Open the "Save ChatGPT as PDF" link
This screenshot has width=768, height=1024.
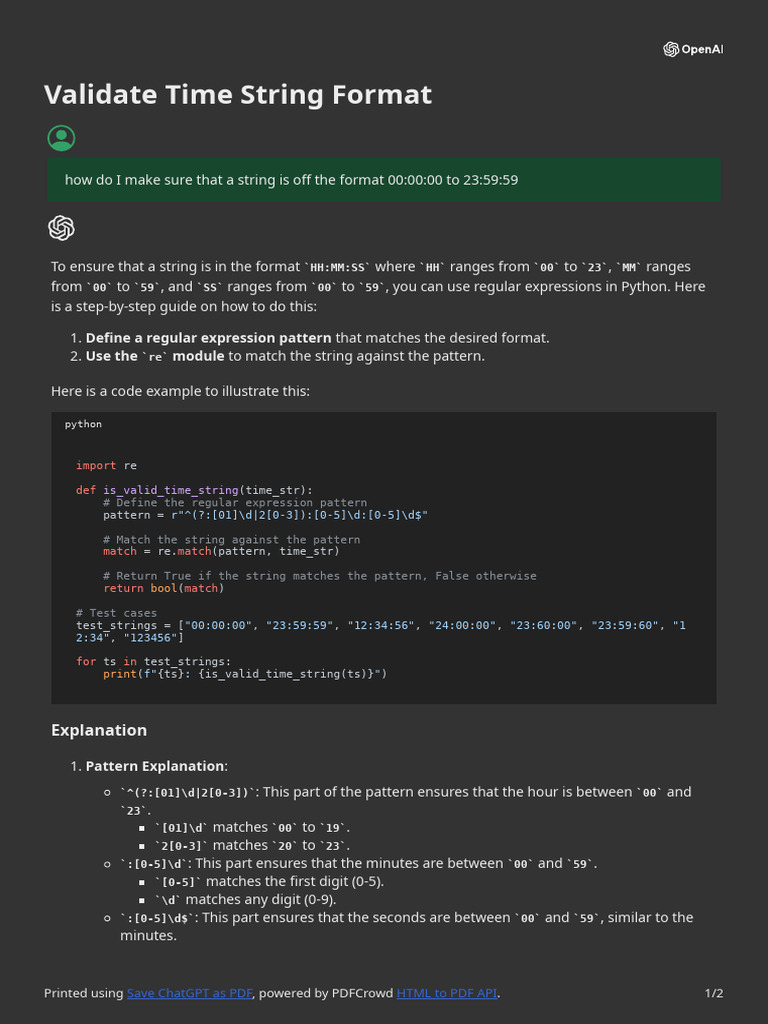point(190,993)
